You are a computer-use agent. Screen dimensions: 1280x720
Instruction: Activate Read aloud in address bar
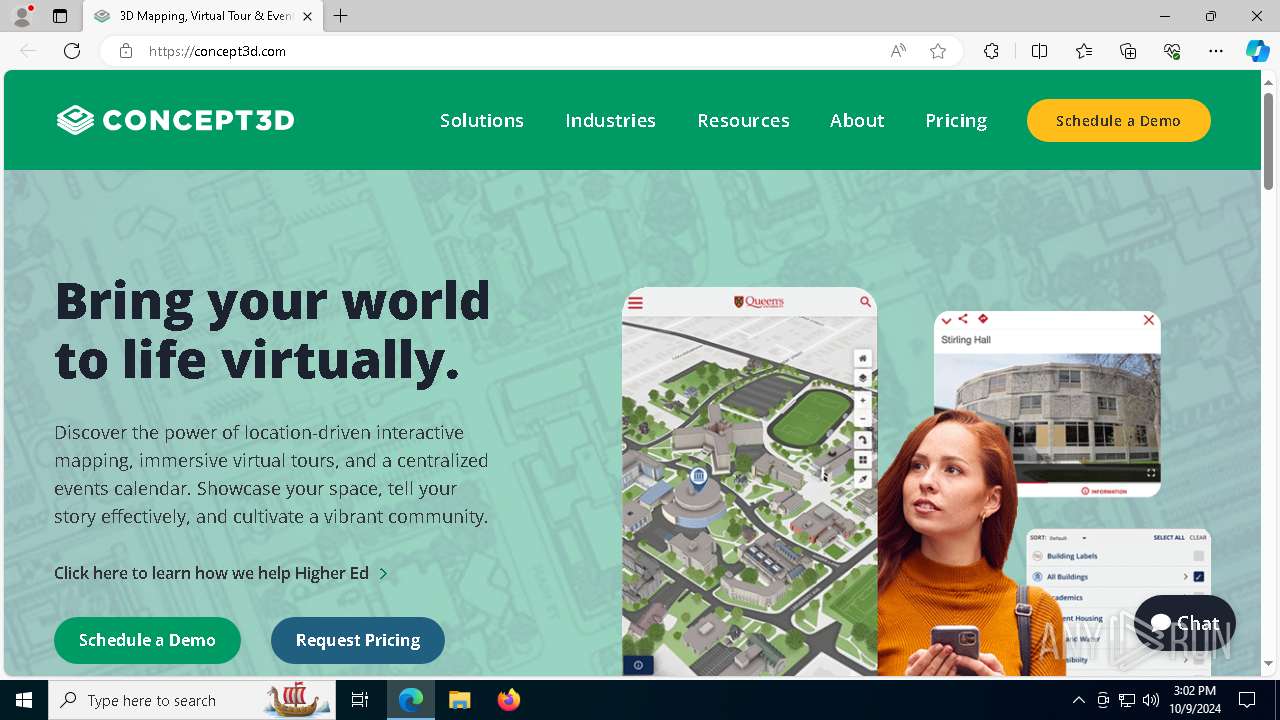pos(898,51)
